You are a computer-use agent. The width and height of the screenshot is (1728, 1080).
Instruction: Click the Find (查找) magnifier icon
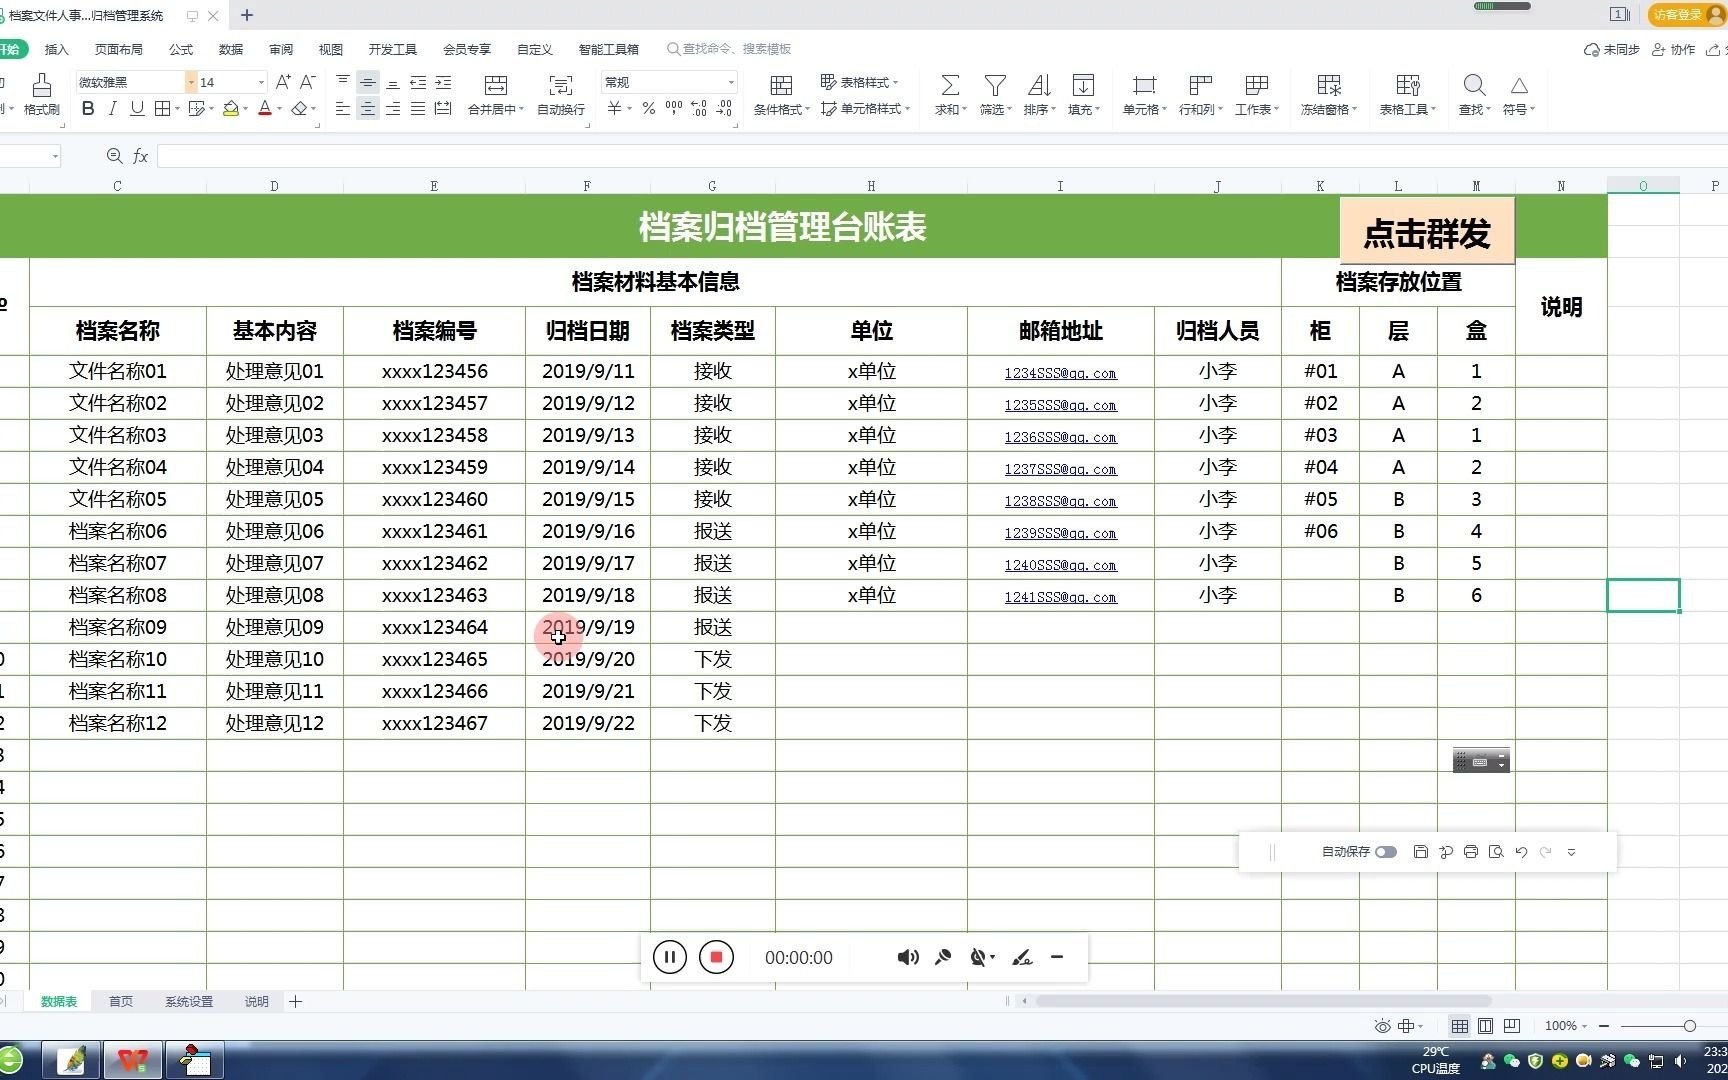tap(1474, 85)
